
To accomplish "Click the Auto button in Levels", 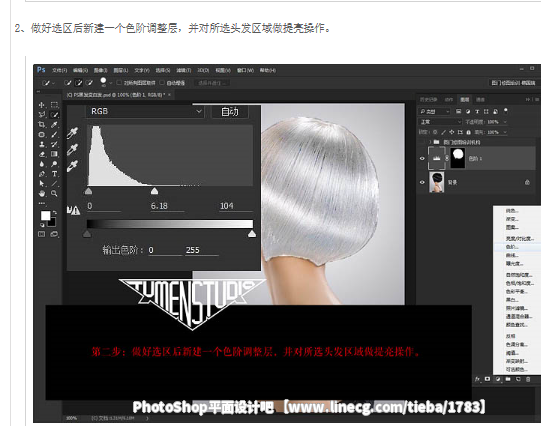I will (x=230, y=112).
